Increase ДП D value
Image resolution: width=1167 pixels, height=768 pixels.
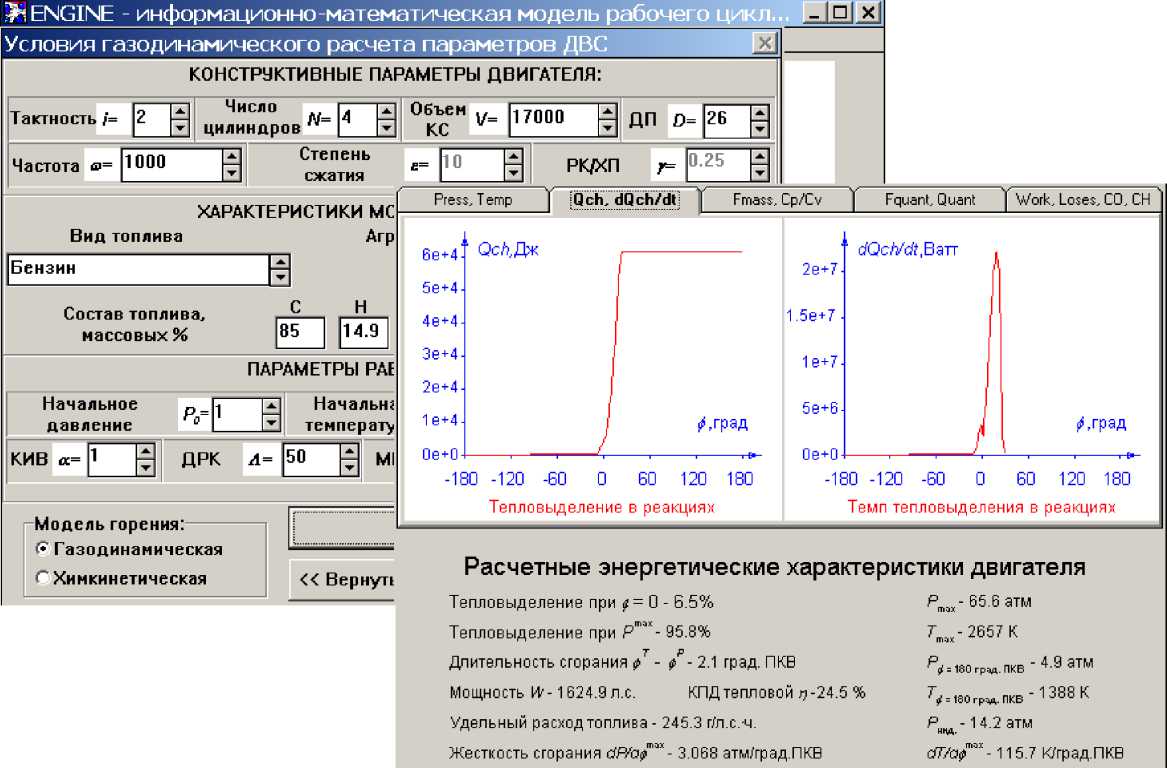coord(758,111)
